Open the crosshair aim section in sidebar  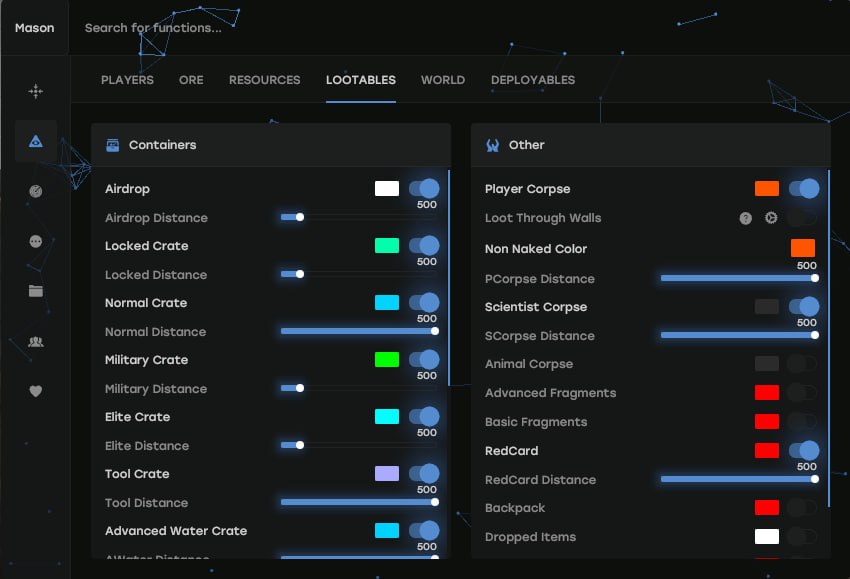click(36, 91)
